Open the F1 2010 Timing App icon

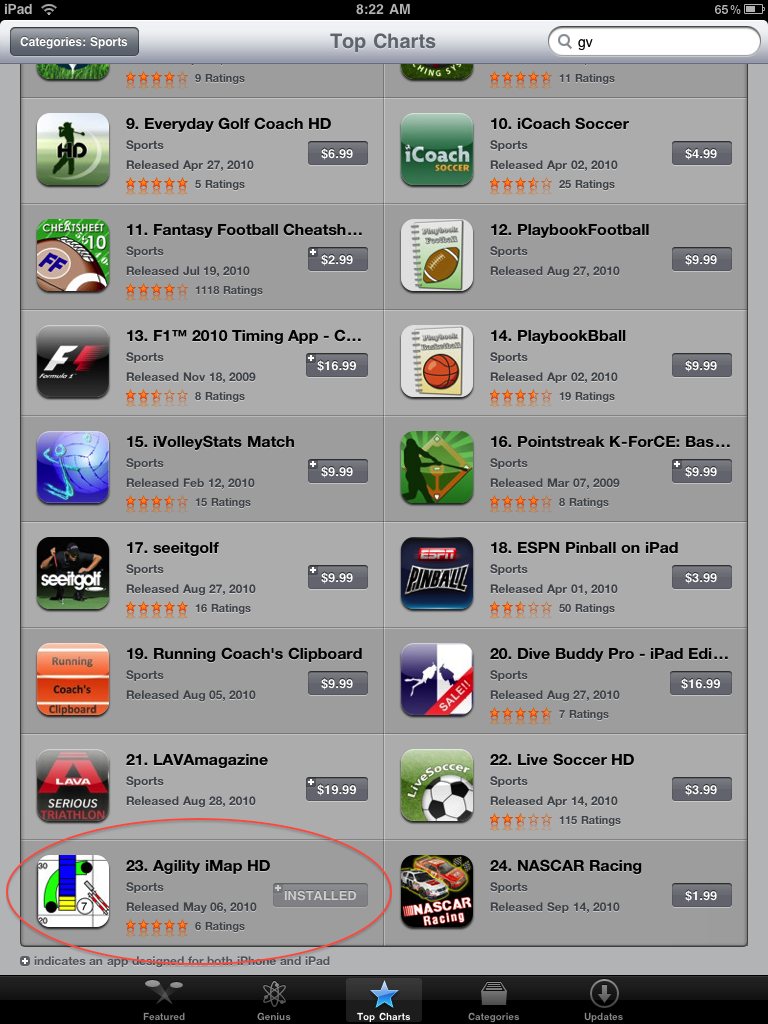[72, 361]
